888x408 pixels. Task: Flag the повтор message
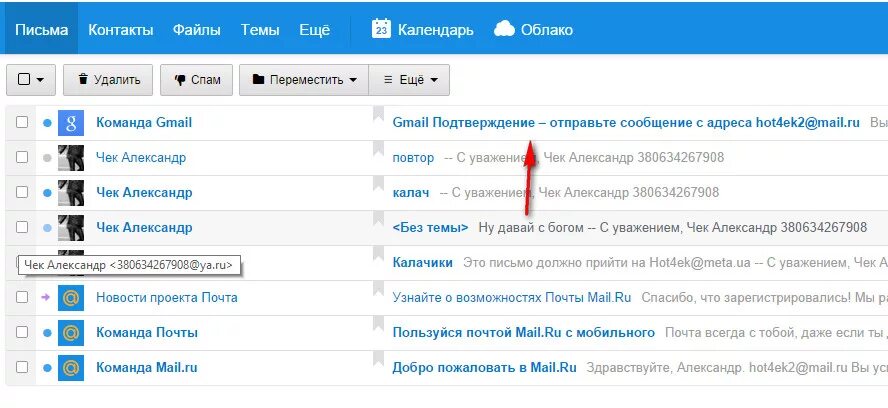pyautogui.click(x=378, y=150)
